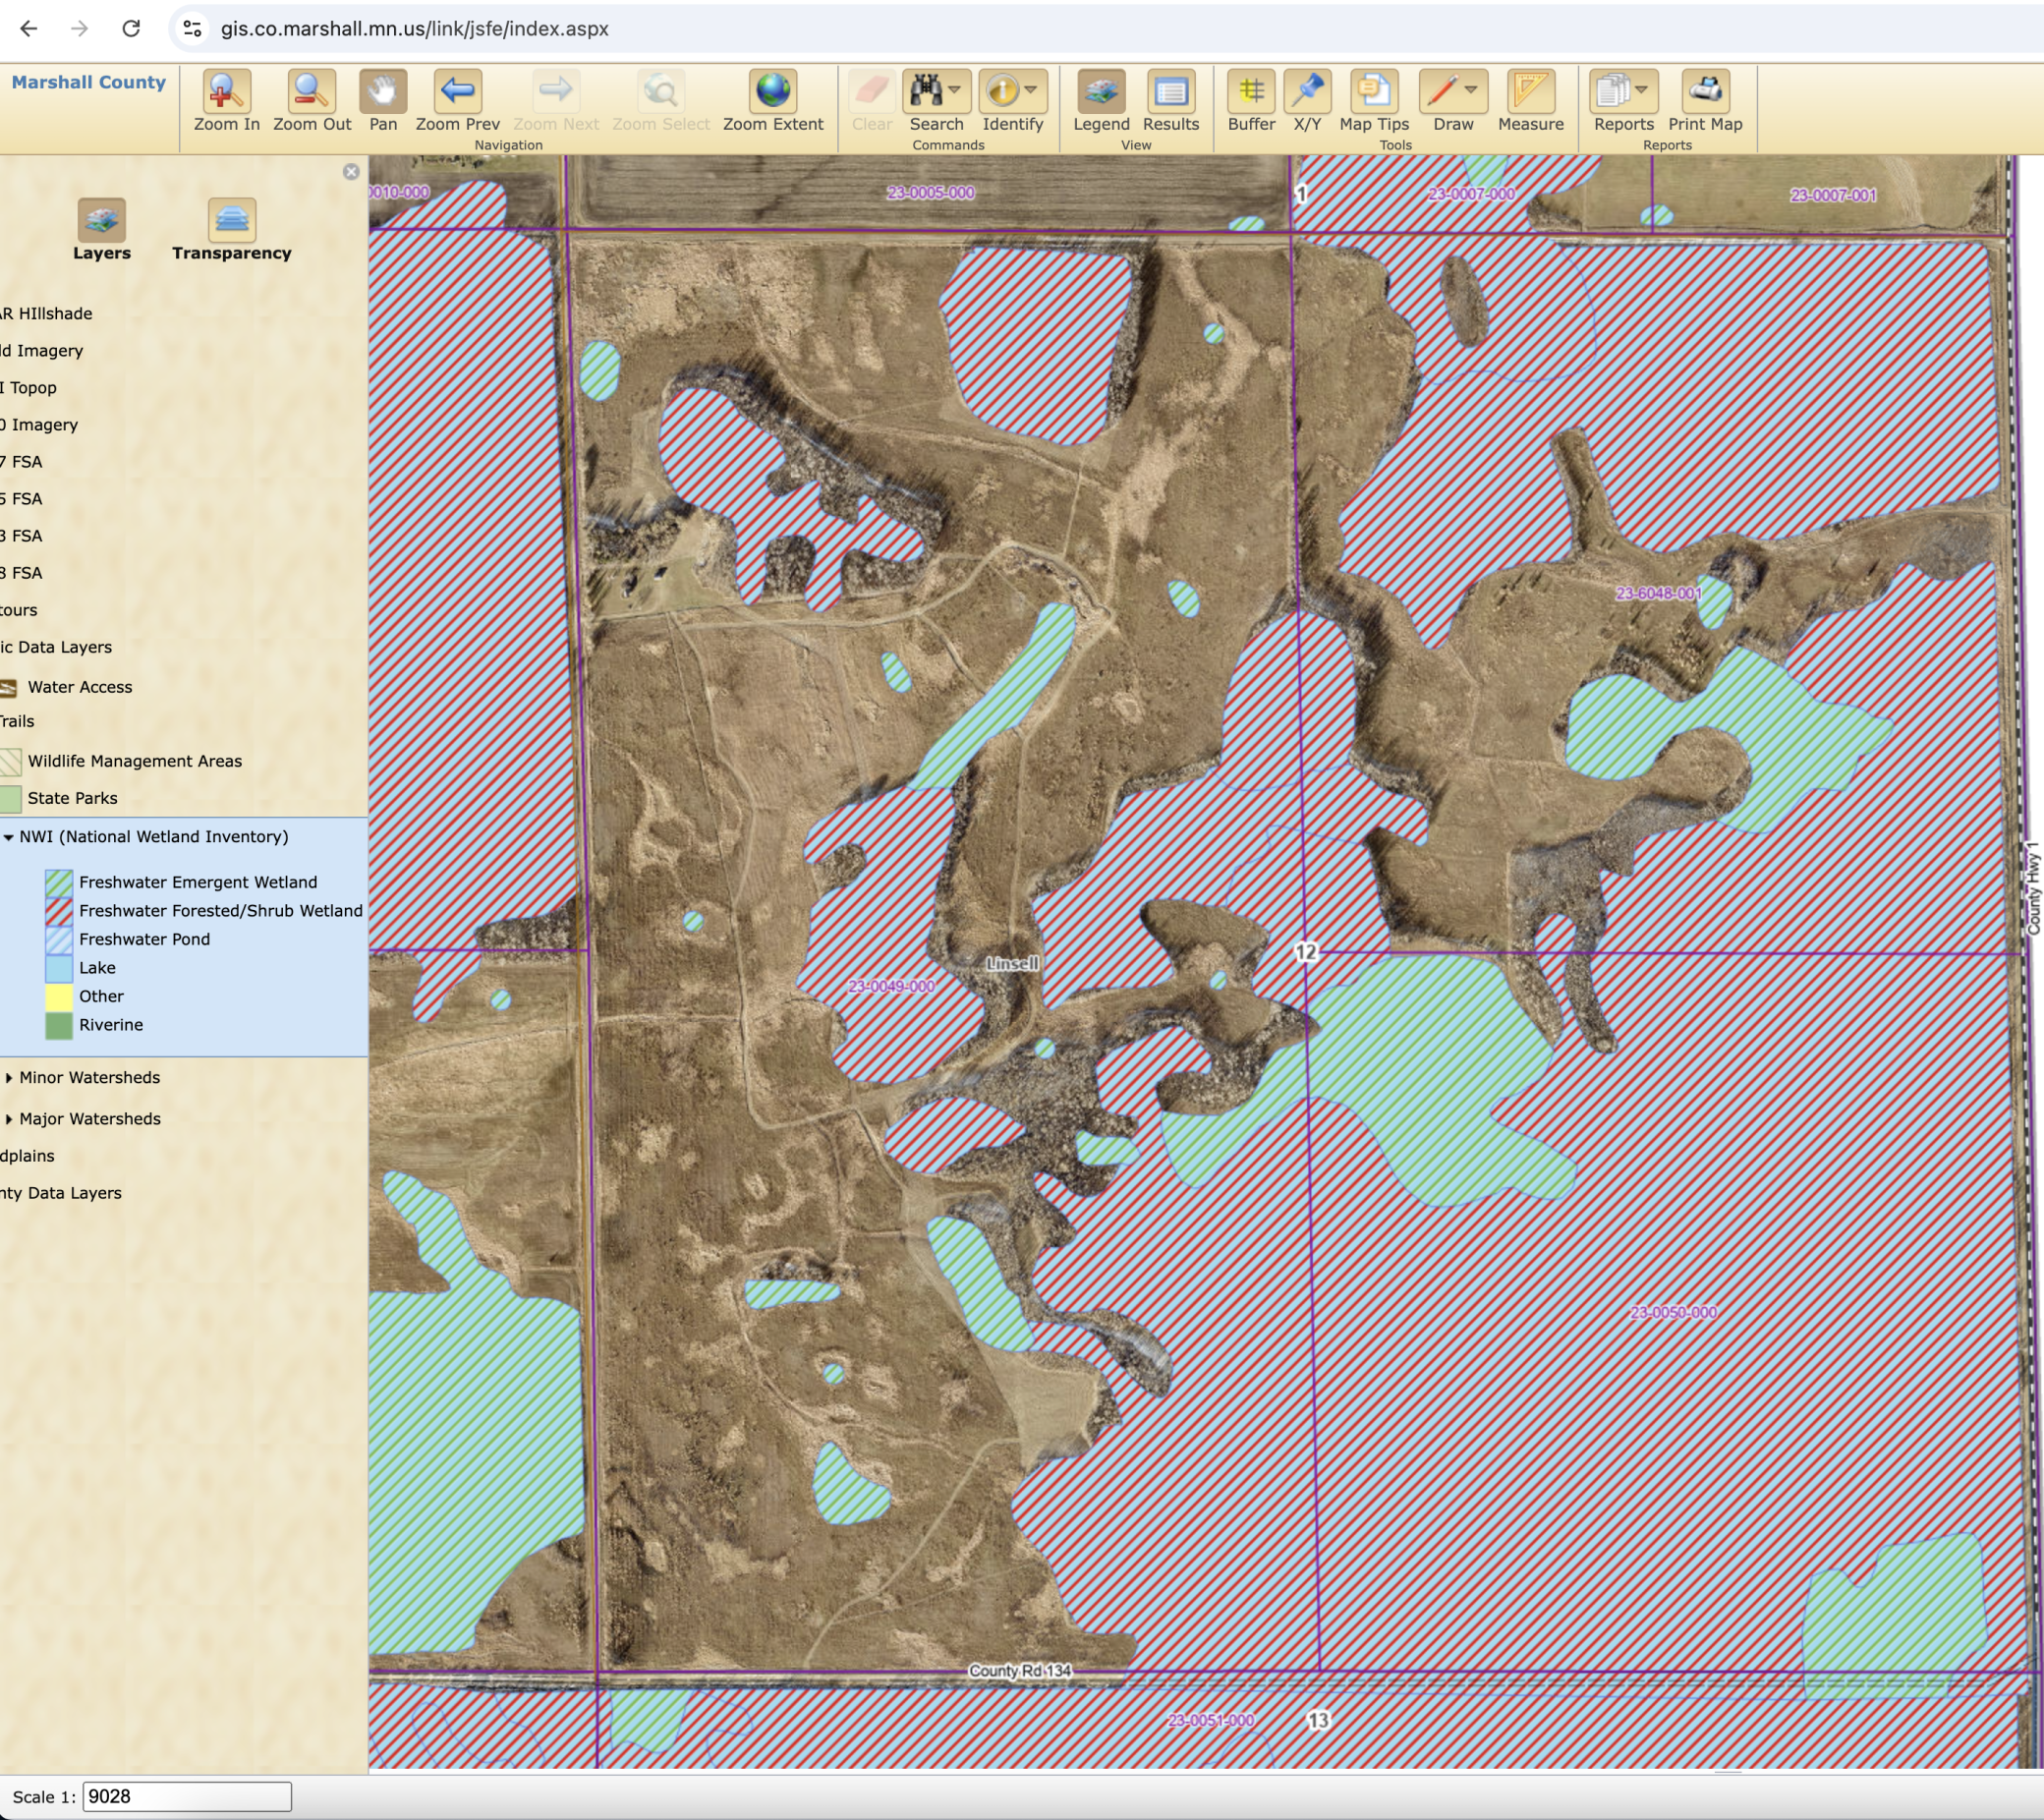Viewport: 2044px width, 1820px height.
Task: Select the Zoom In tool
Action: pyautogui.click(x=226, y=92)
